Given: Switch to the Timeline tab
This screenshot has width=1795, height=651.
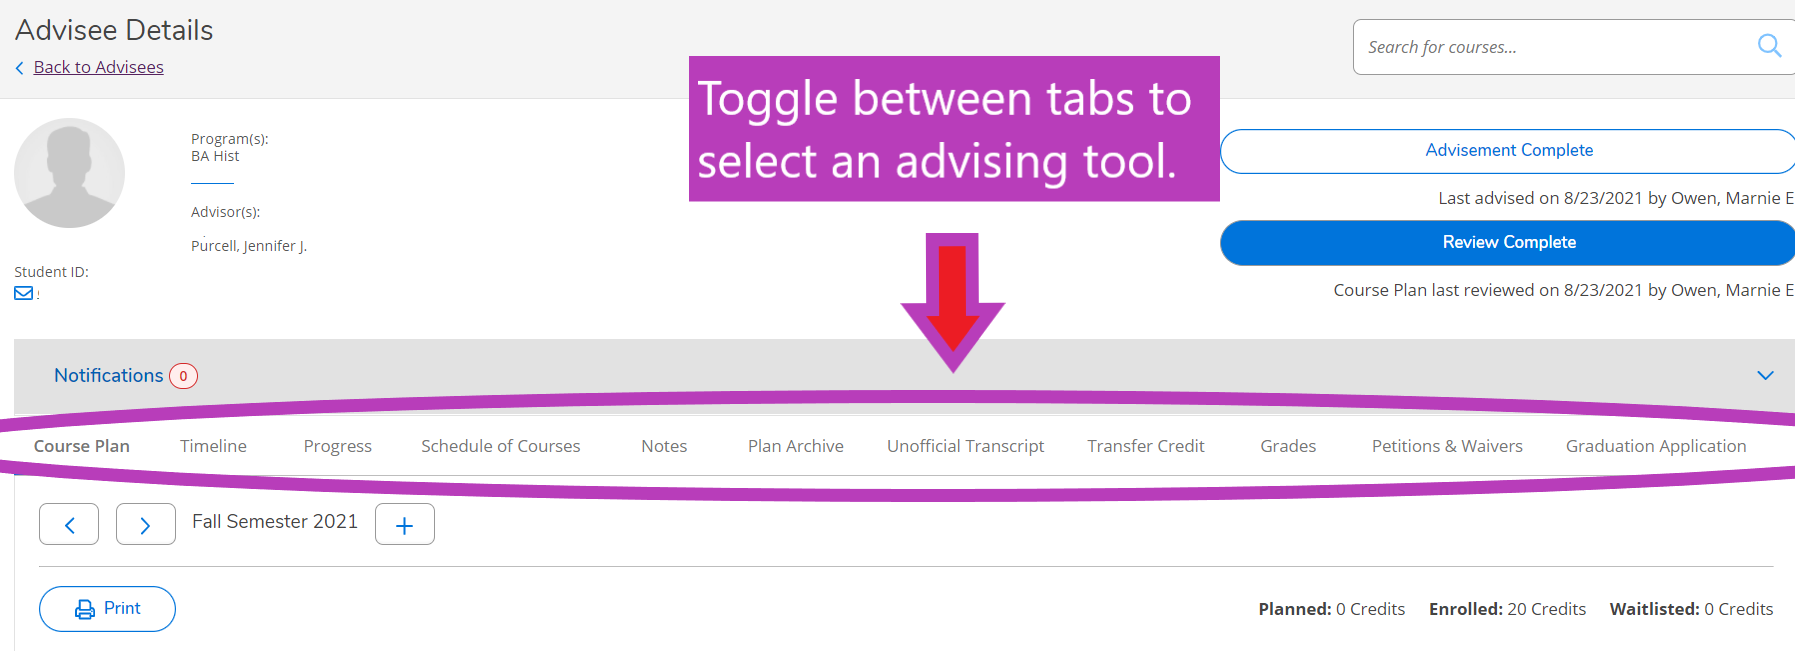Looking at the screenshot, I should pos(213,446).
